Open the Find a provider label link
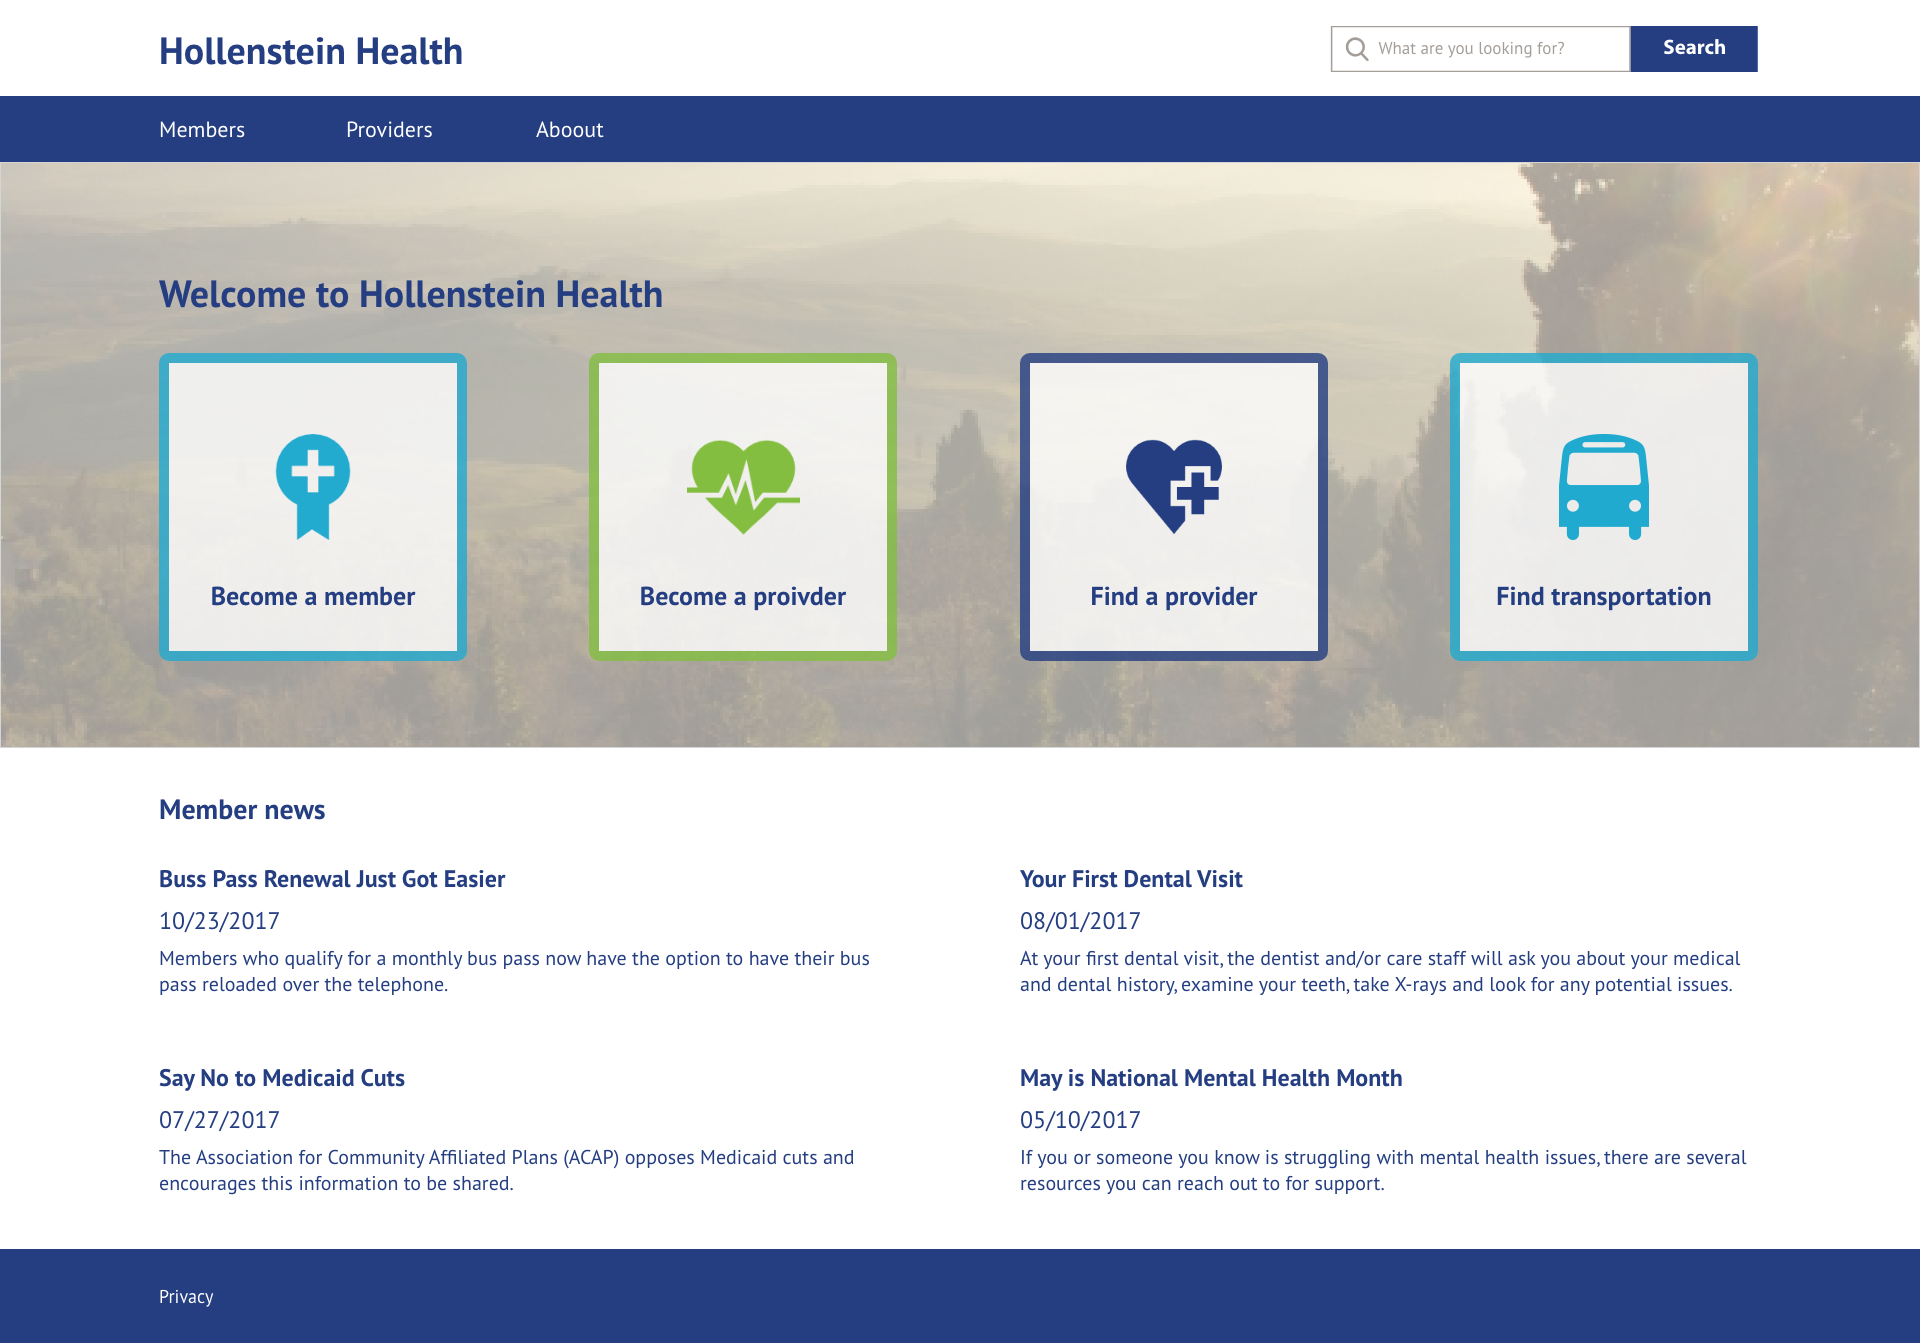Viewport: 1920px width, 1344px height. [x=1173, y=597]
